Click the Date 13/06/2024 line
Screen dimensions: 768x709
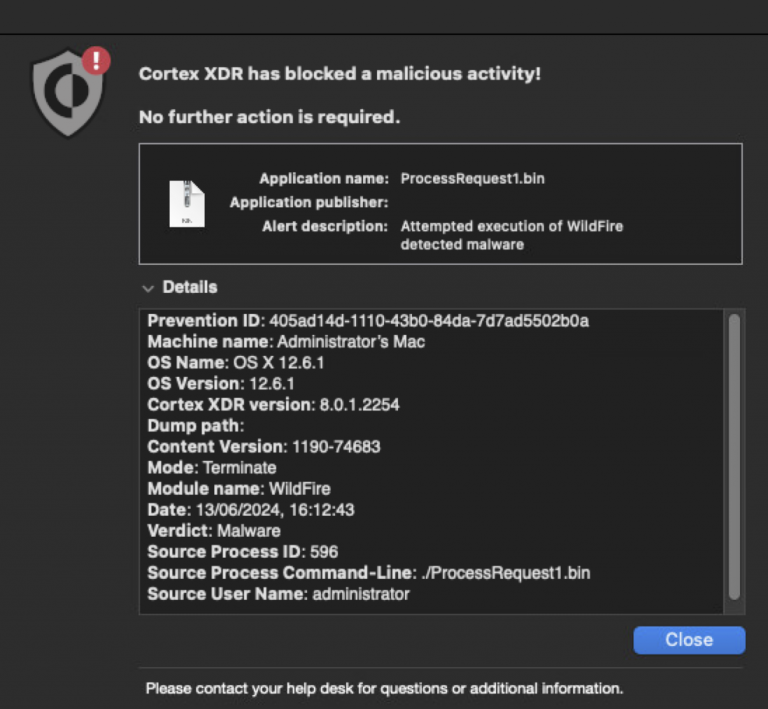tap(251, 510)
